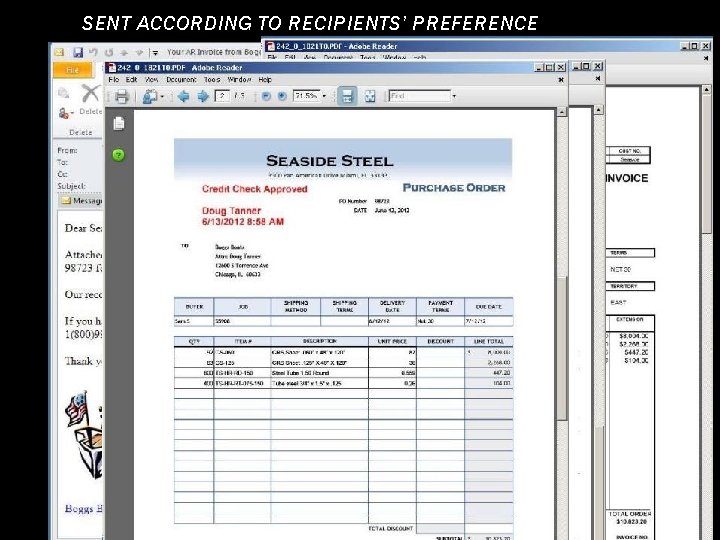Screen dimensions: 720x540
Task: Go to previous page with left arrow
Action: [x=184, y=96]
